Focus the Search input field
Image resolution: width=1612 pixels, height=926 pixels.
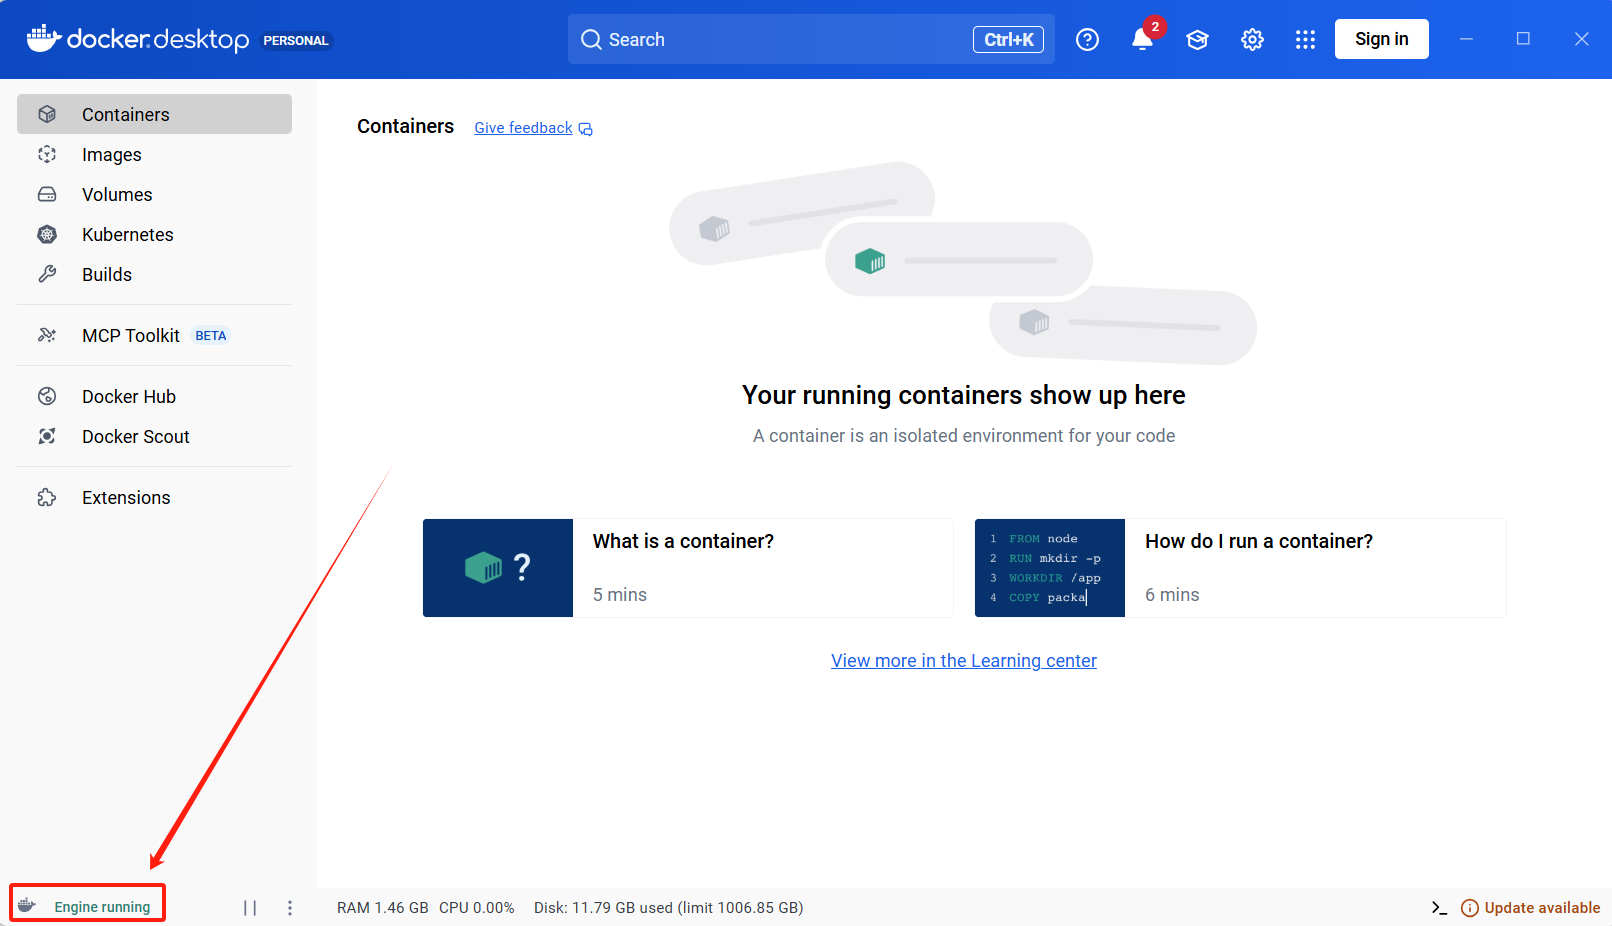(x=811, y=39)
